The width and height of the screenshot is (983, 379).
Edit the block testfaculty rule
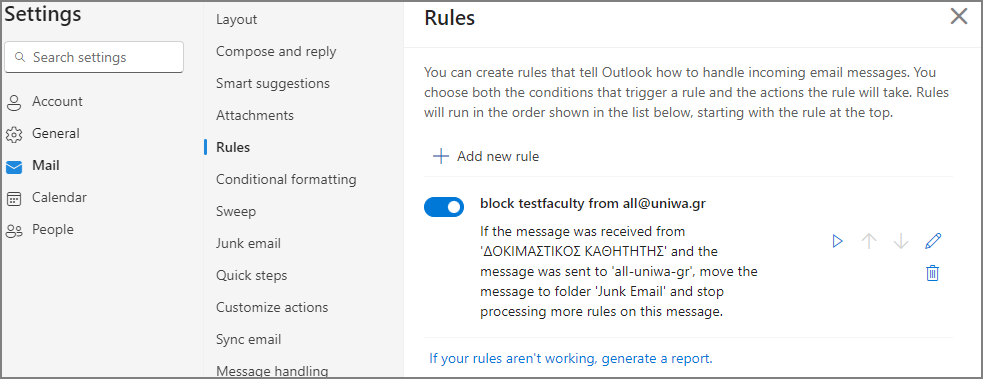933,241
